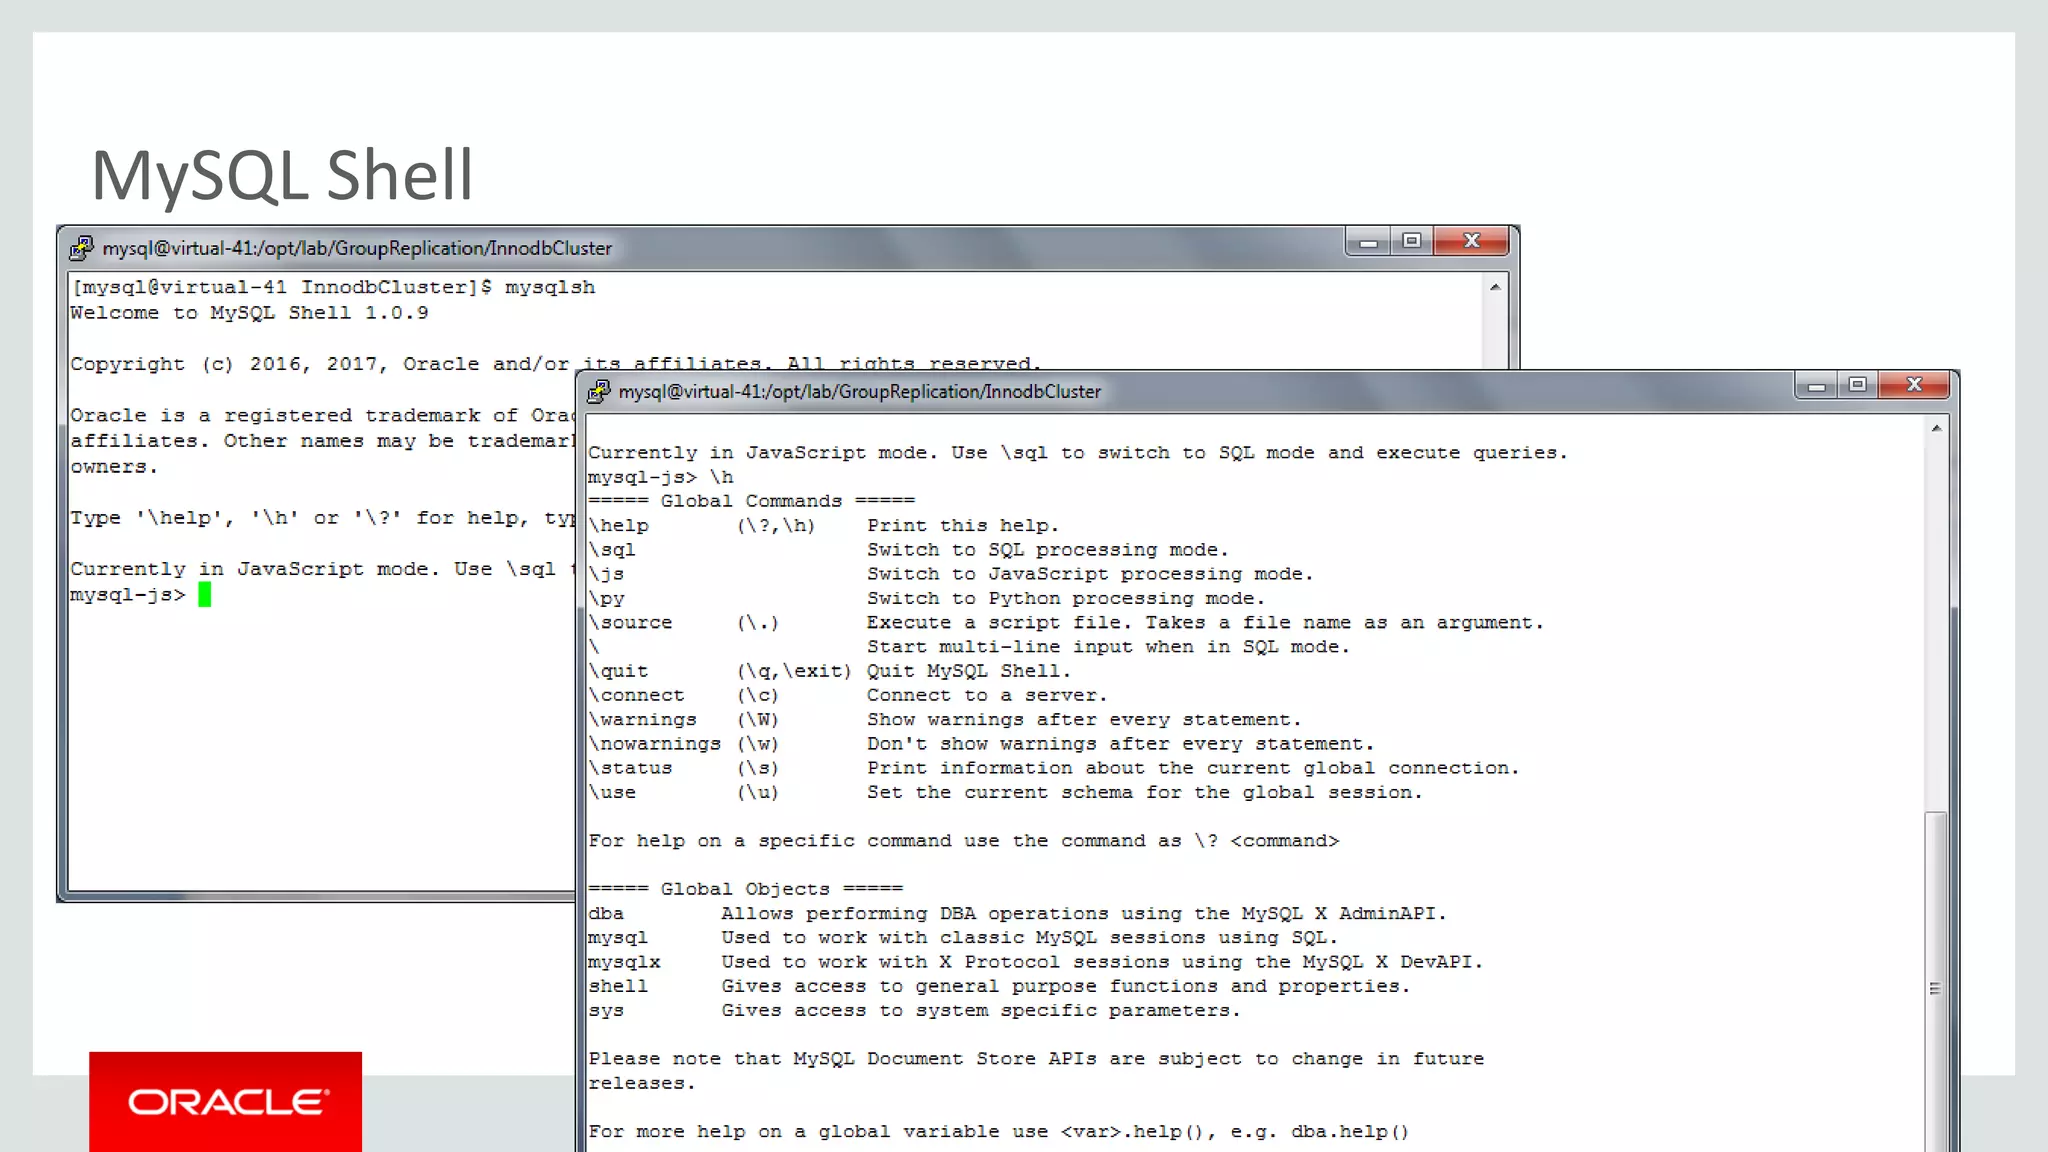2048x1152 pixels.
Task: Click the \py command row
Action: [x=926, y=598]
